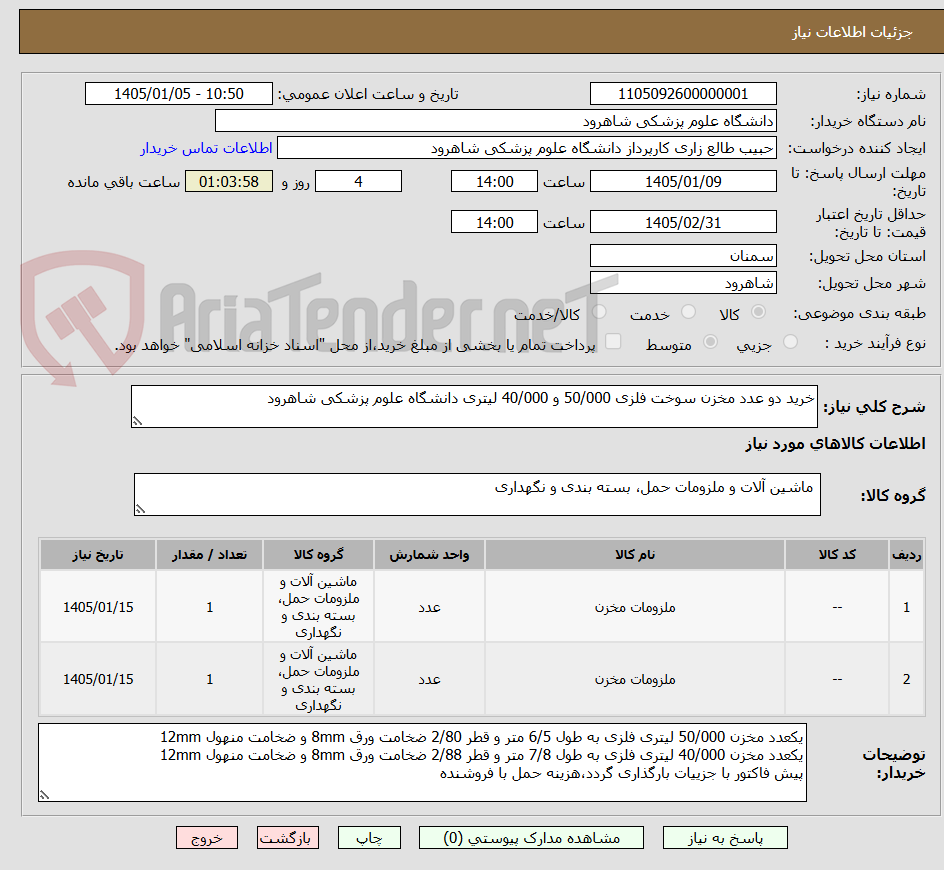Click the unit عدد in row 2

click(429, 679)
